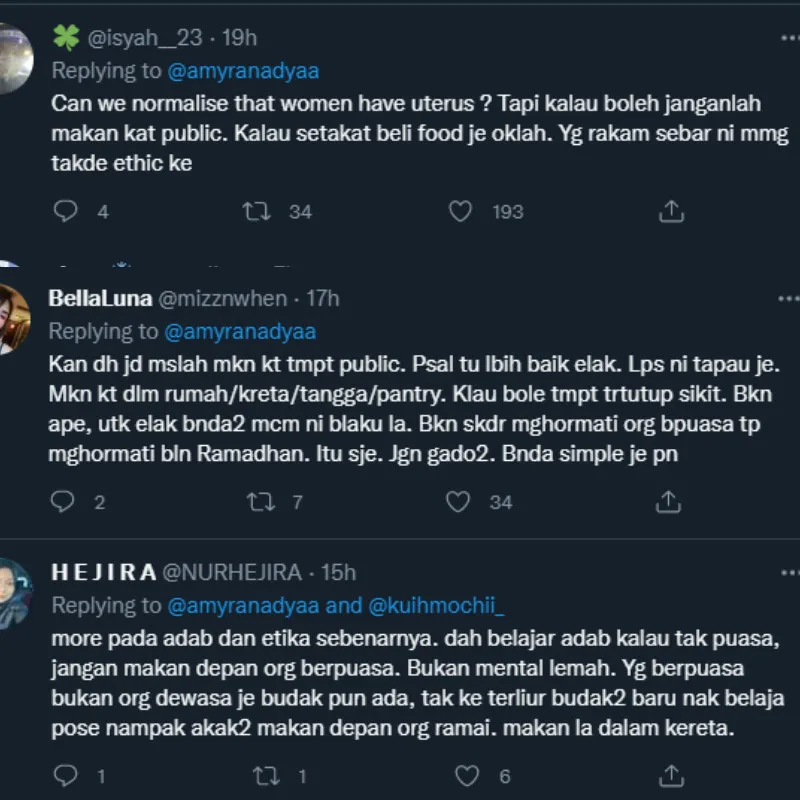Like BellaLuna's tweet
Viewport: 800px width, 800px height.
pyautogui.click(x=458, y=502)
